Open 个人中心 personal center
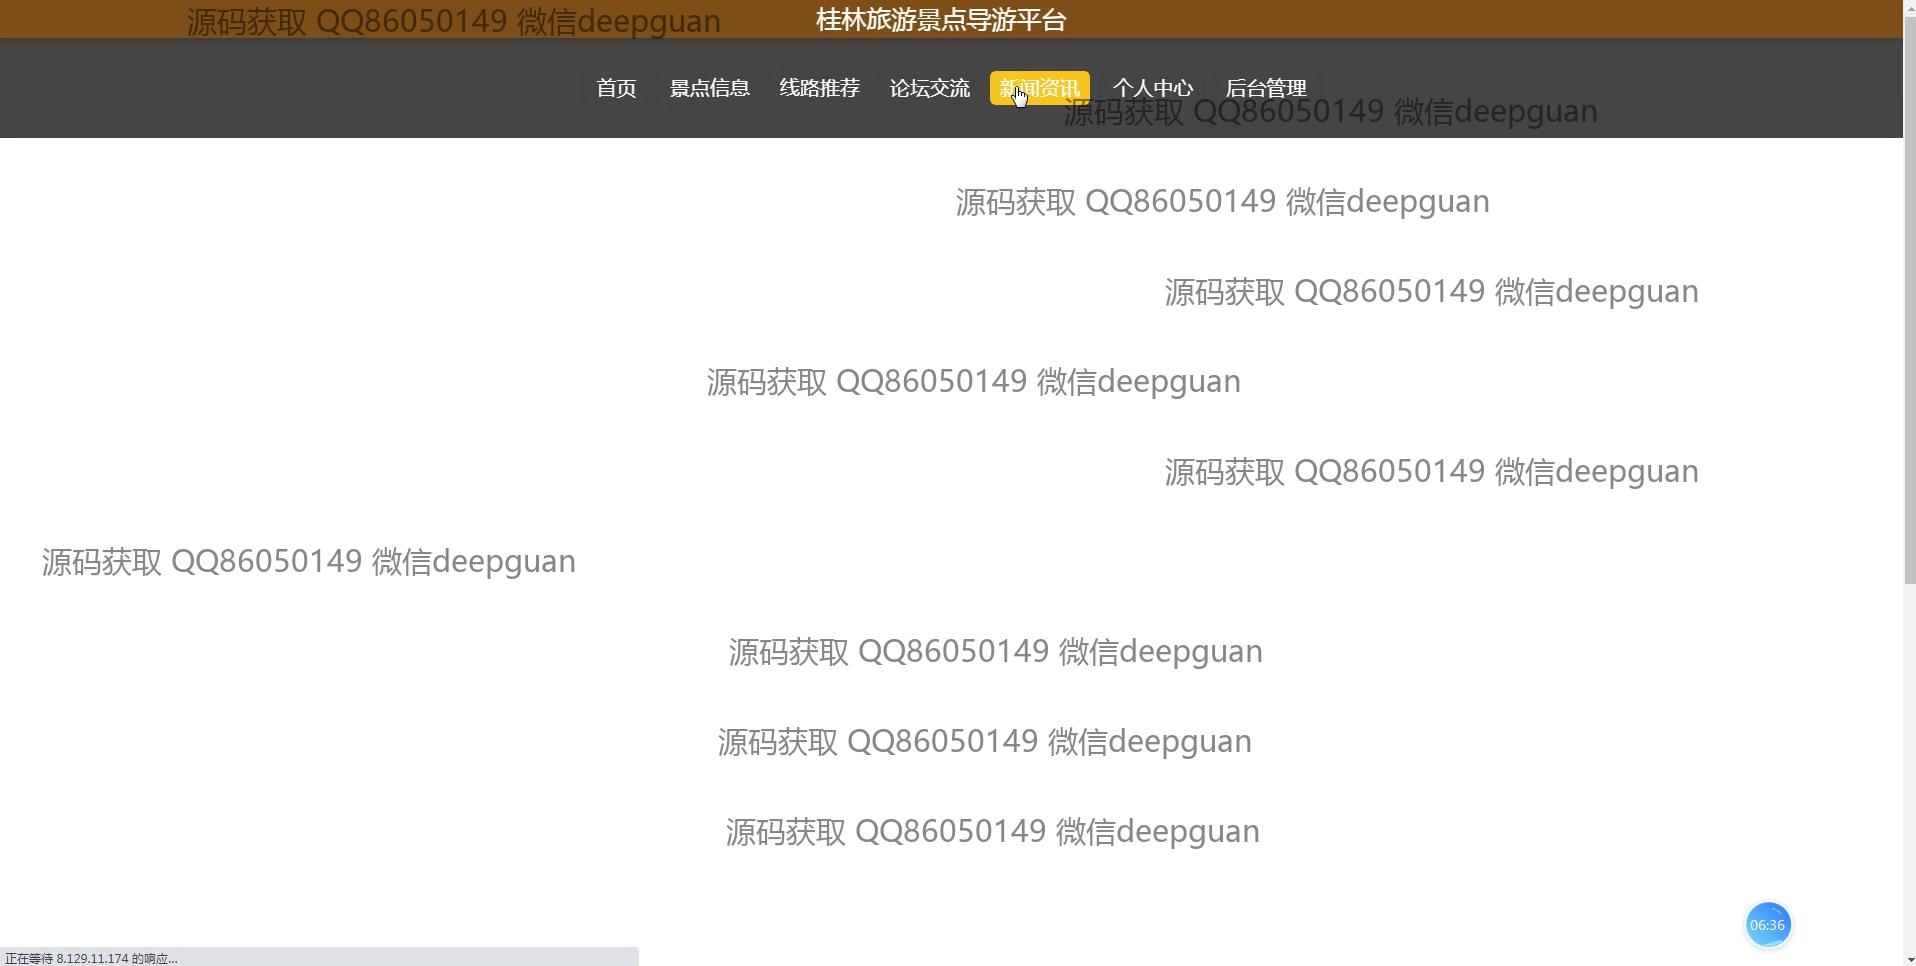Screen dimensions: 1916x966 pyautogui.click(x=1152, y=88)
